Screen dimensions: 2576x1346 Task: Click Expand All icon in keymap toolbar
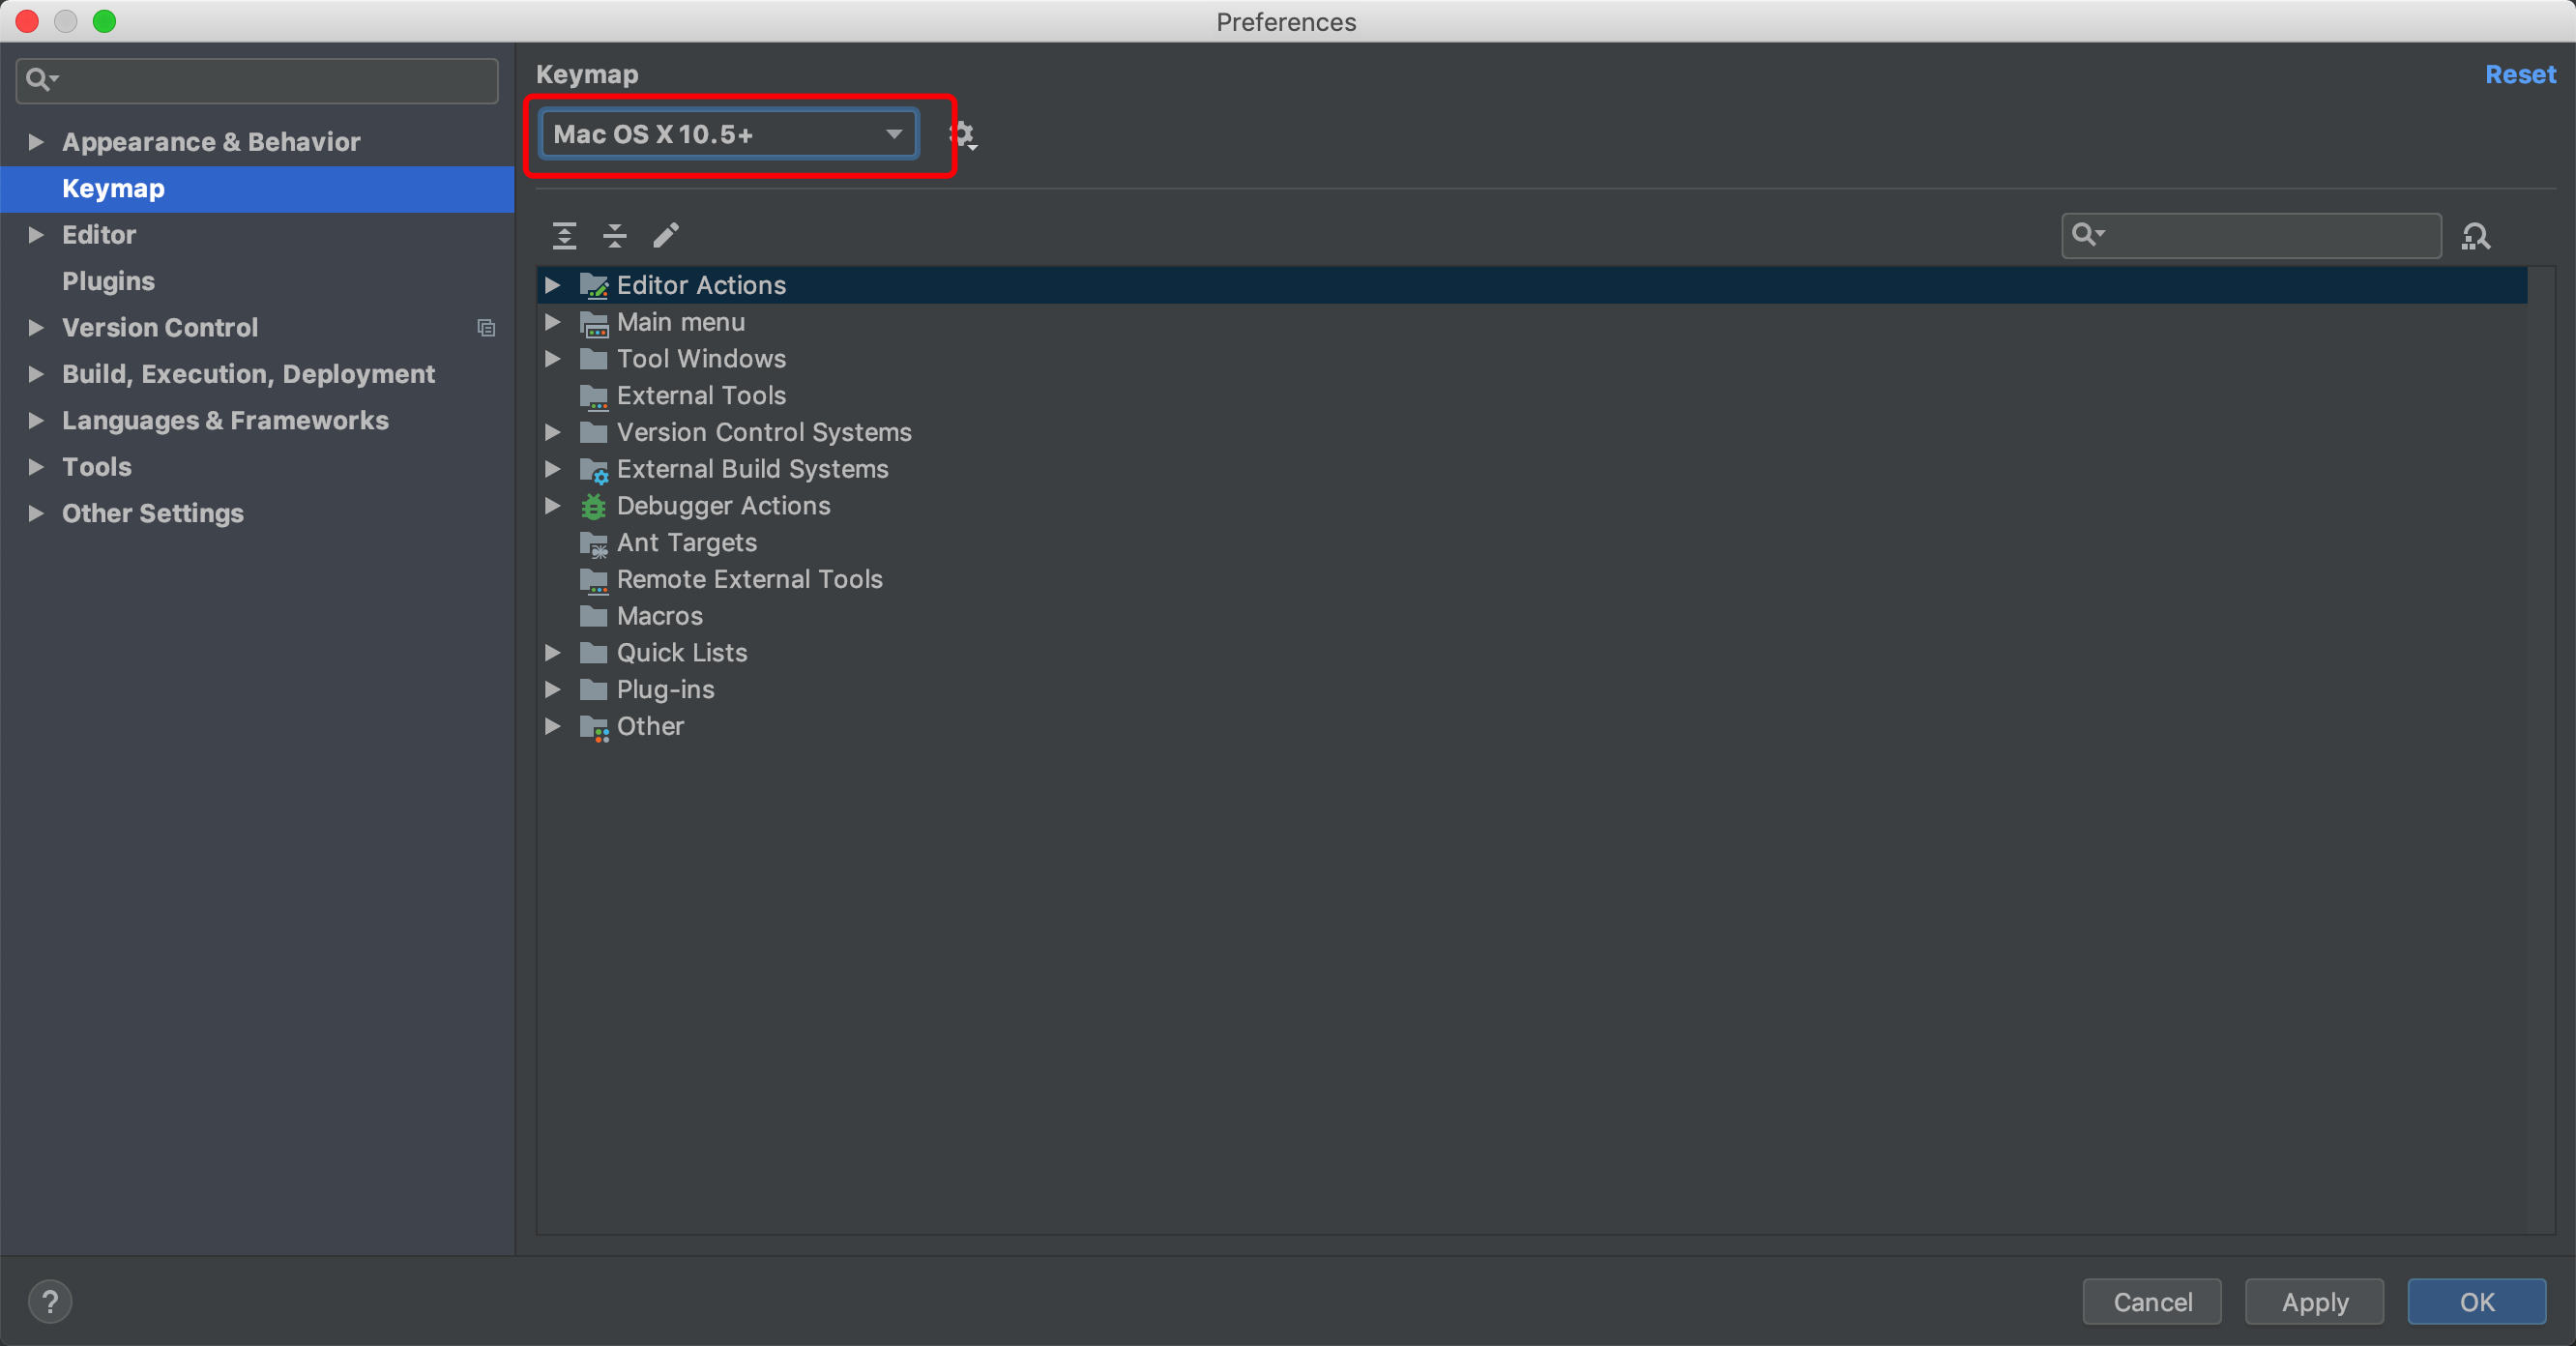coord(565,236)
